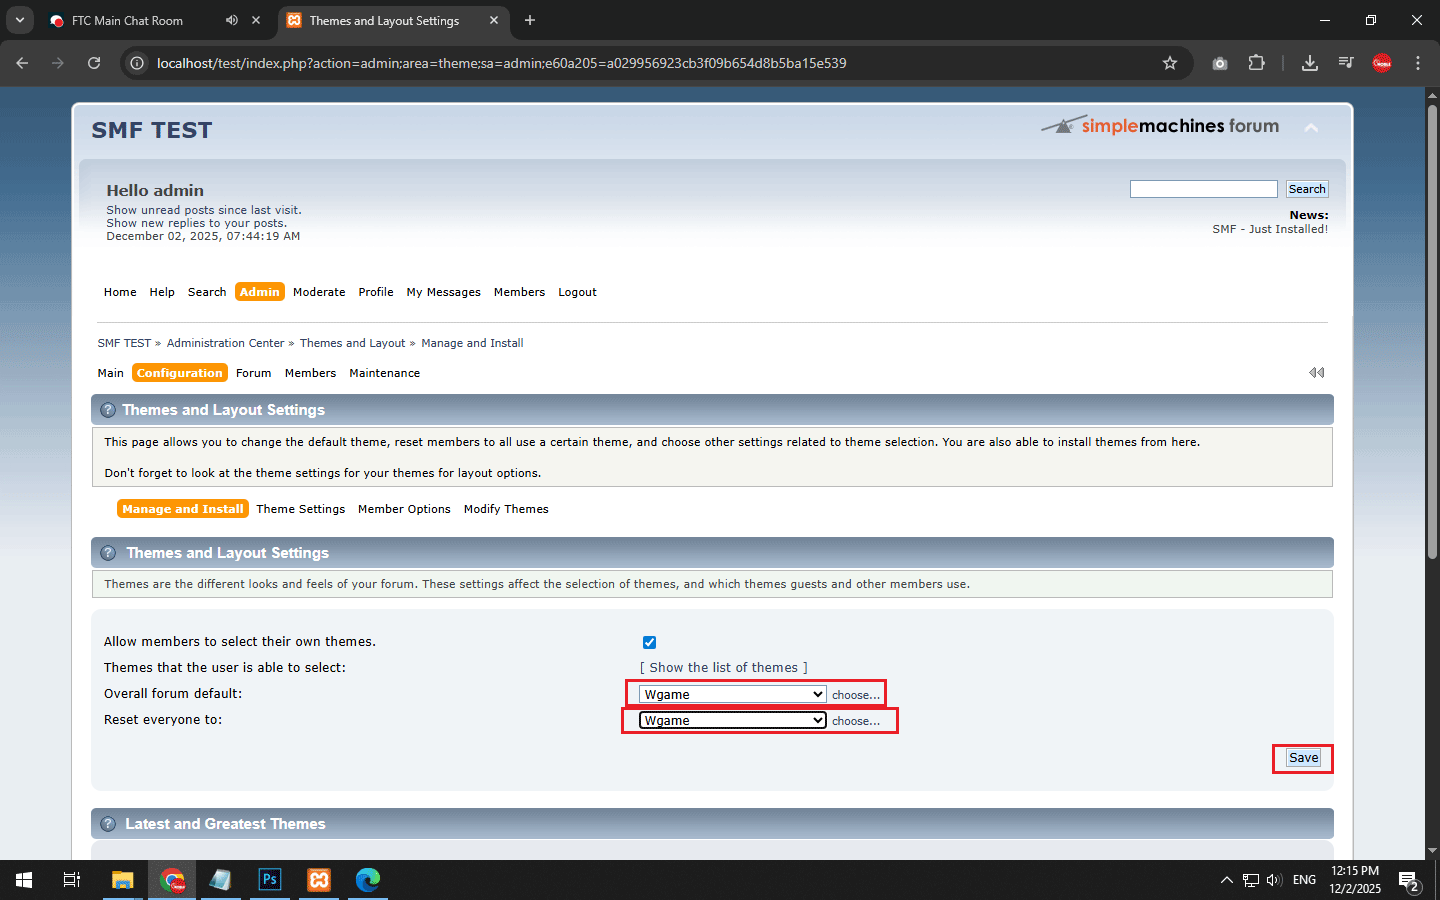Click the Administration Center breadcrumb link
Screen dimensions: 1440x900
[x=225, y=343]
